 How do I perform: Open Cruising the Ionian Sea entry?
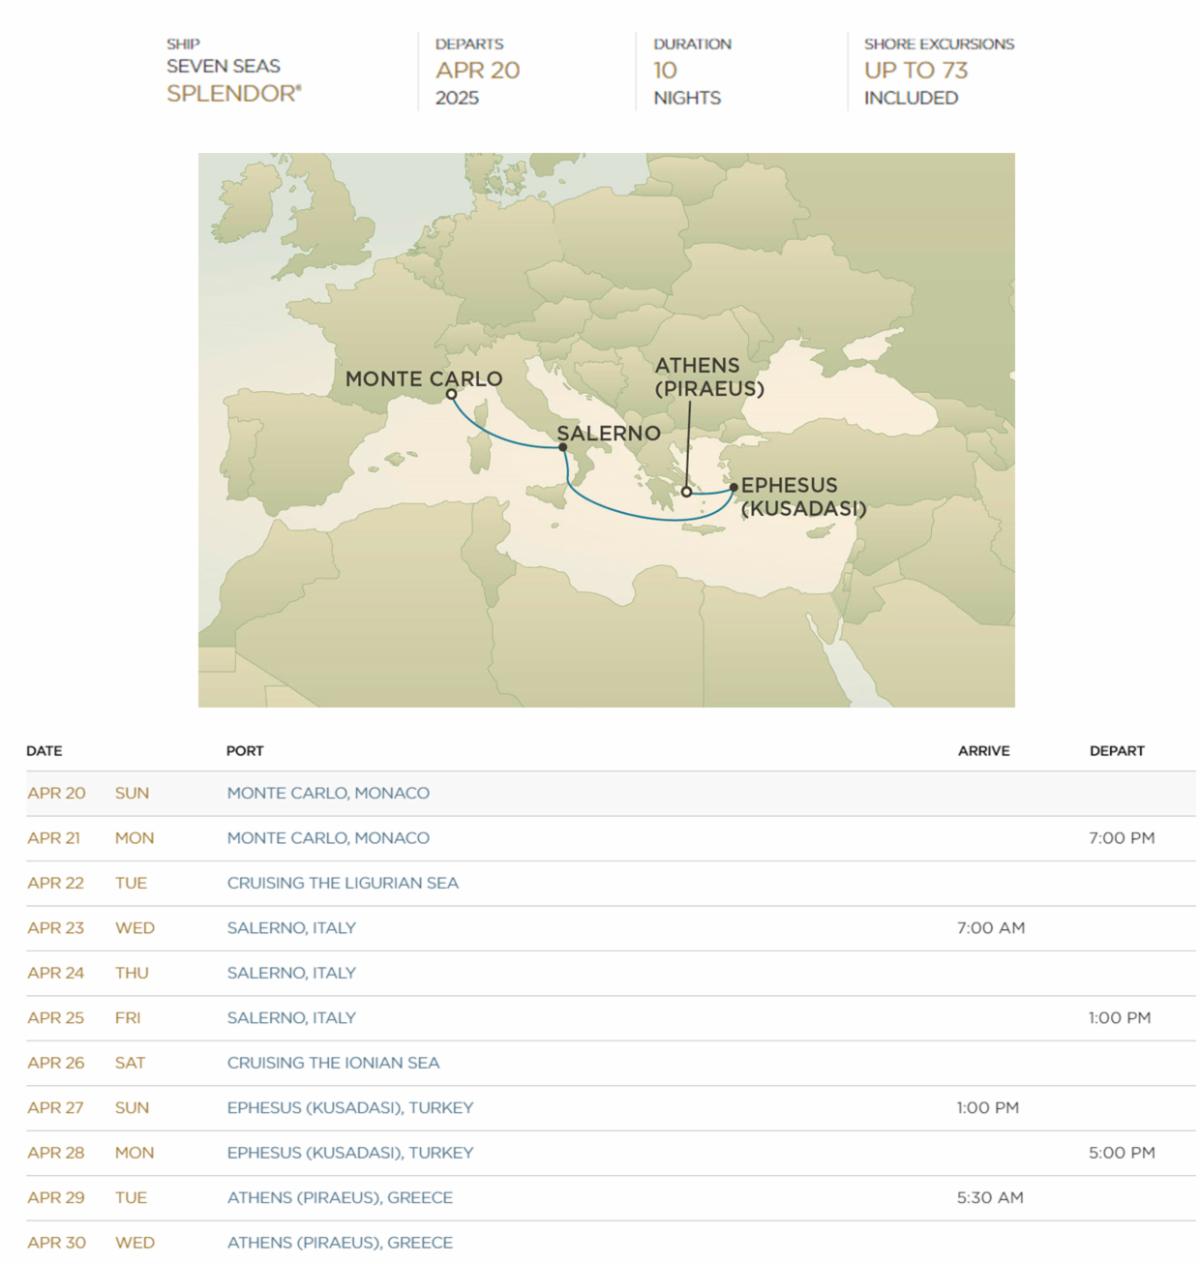click(333, 1063)
